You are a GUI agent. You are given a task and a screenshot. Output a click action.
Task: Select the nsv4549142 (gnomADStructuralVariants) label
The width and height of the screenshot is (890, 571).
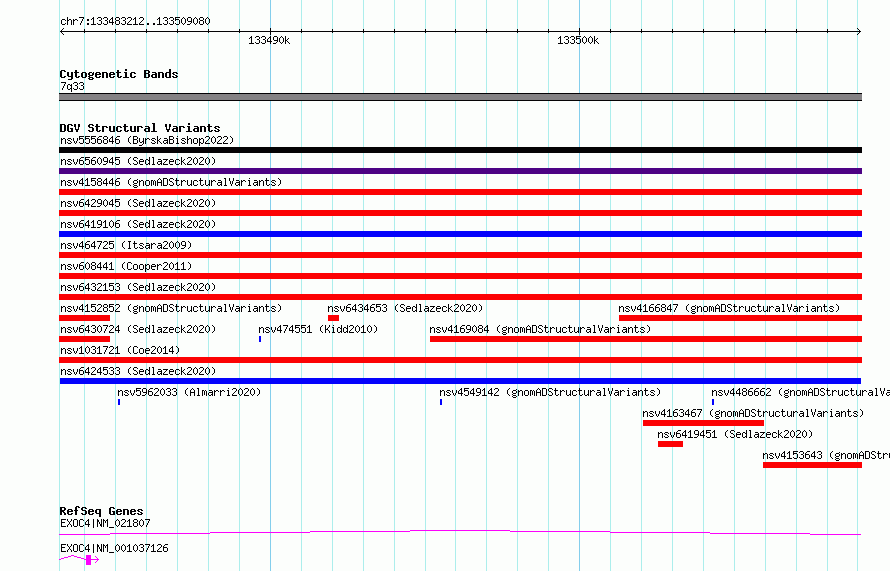coord(550,392)
